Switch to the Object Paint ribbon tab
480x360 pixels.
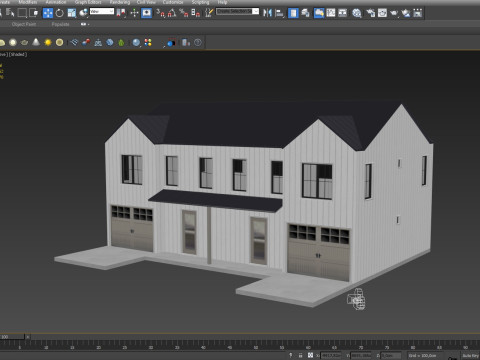[x=24, y=24]
